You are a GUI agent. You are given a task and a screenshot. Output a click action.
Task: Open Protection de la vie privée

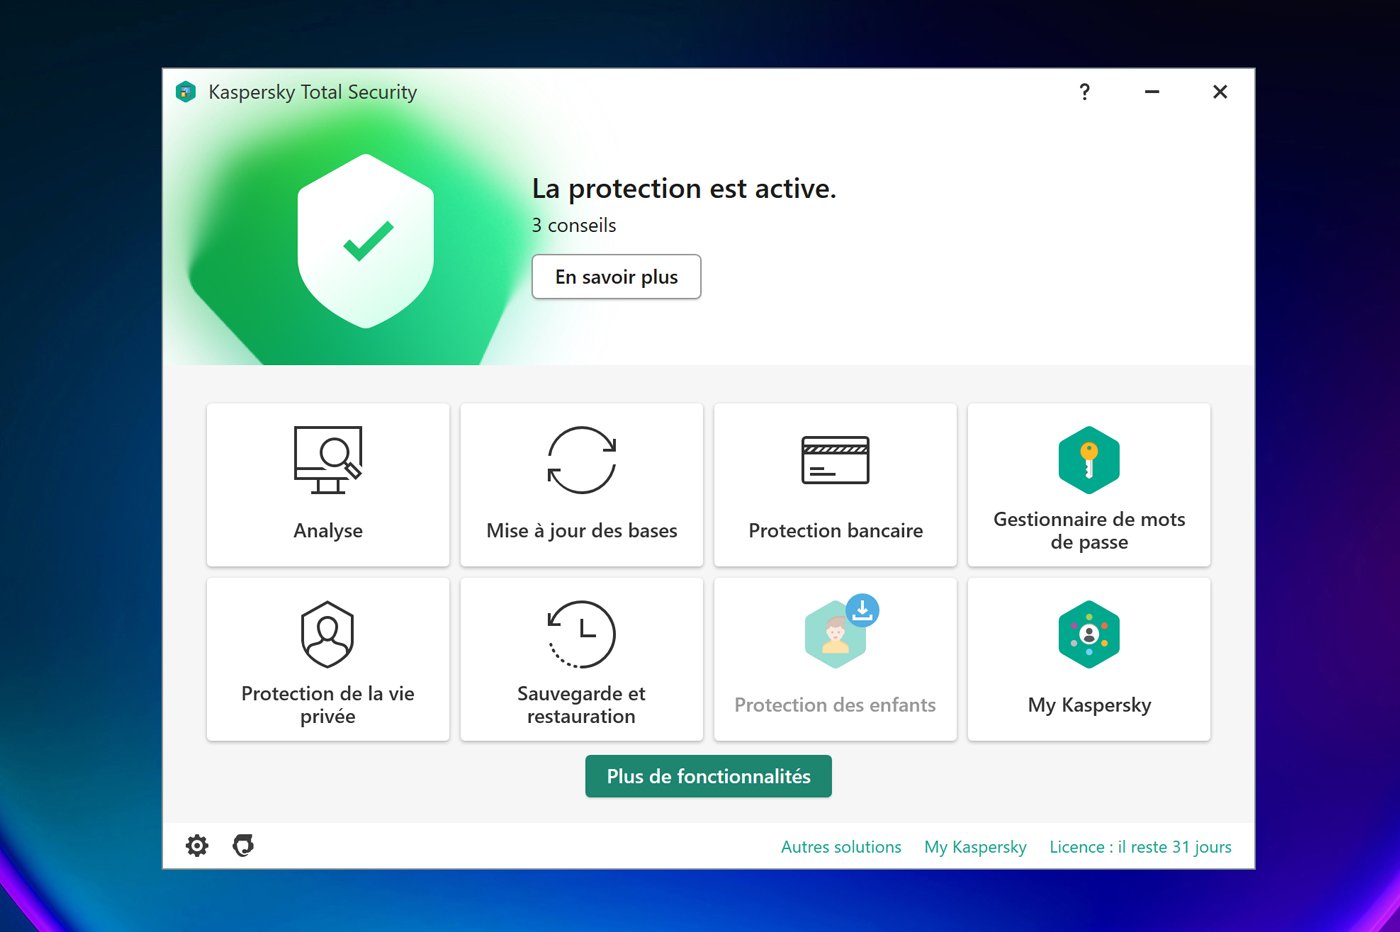click(328, 659)
